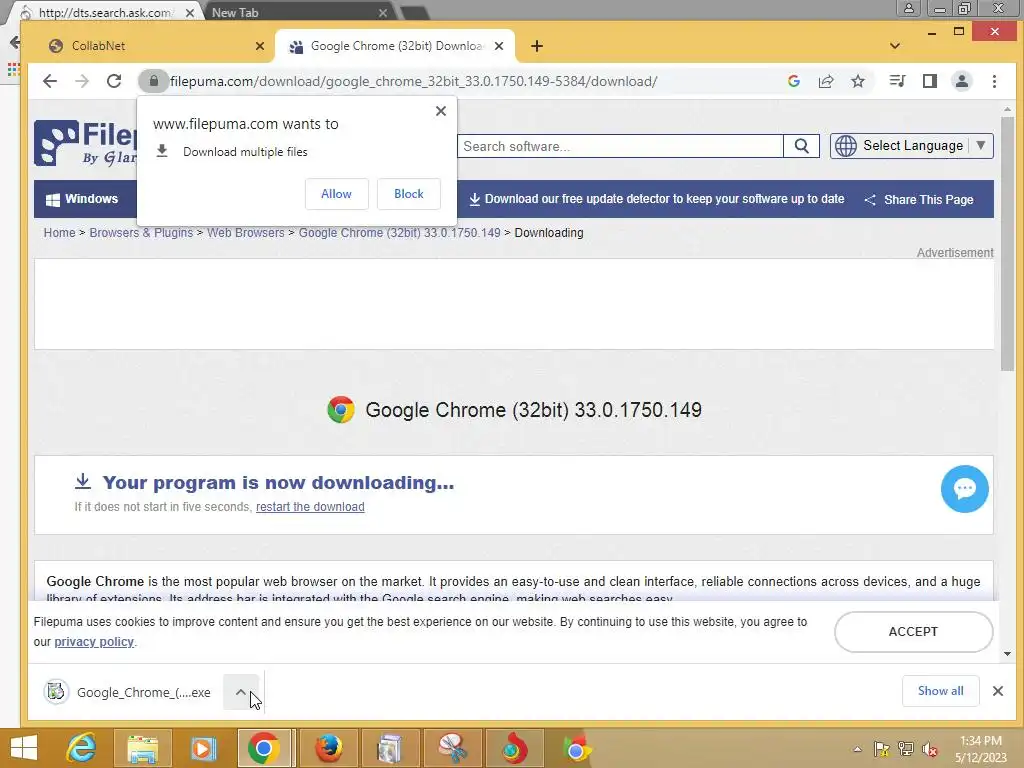The image size is (1024, 768).
Task: Open the media control icon in toolbar
Action: pos(897,81)
